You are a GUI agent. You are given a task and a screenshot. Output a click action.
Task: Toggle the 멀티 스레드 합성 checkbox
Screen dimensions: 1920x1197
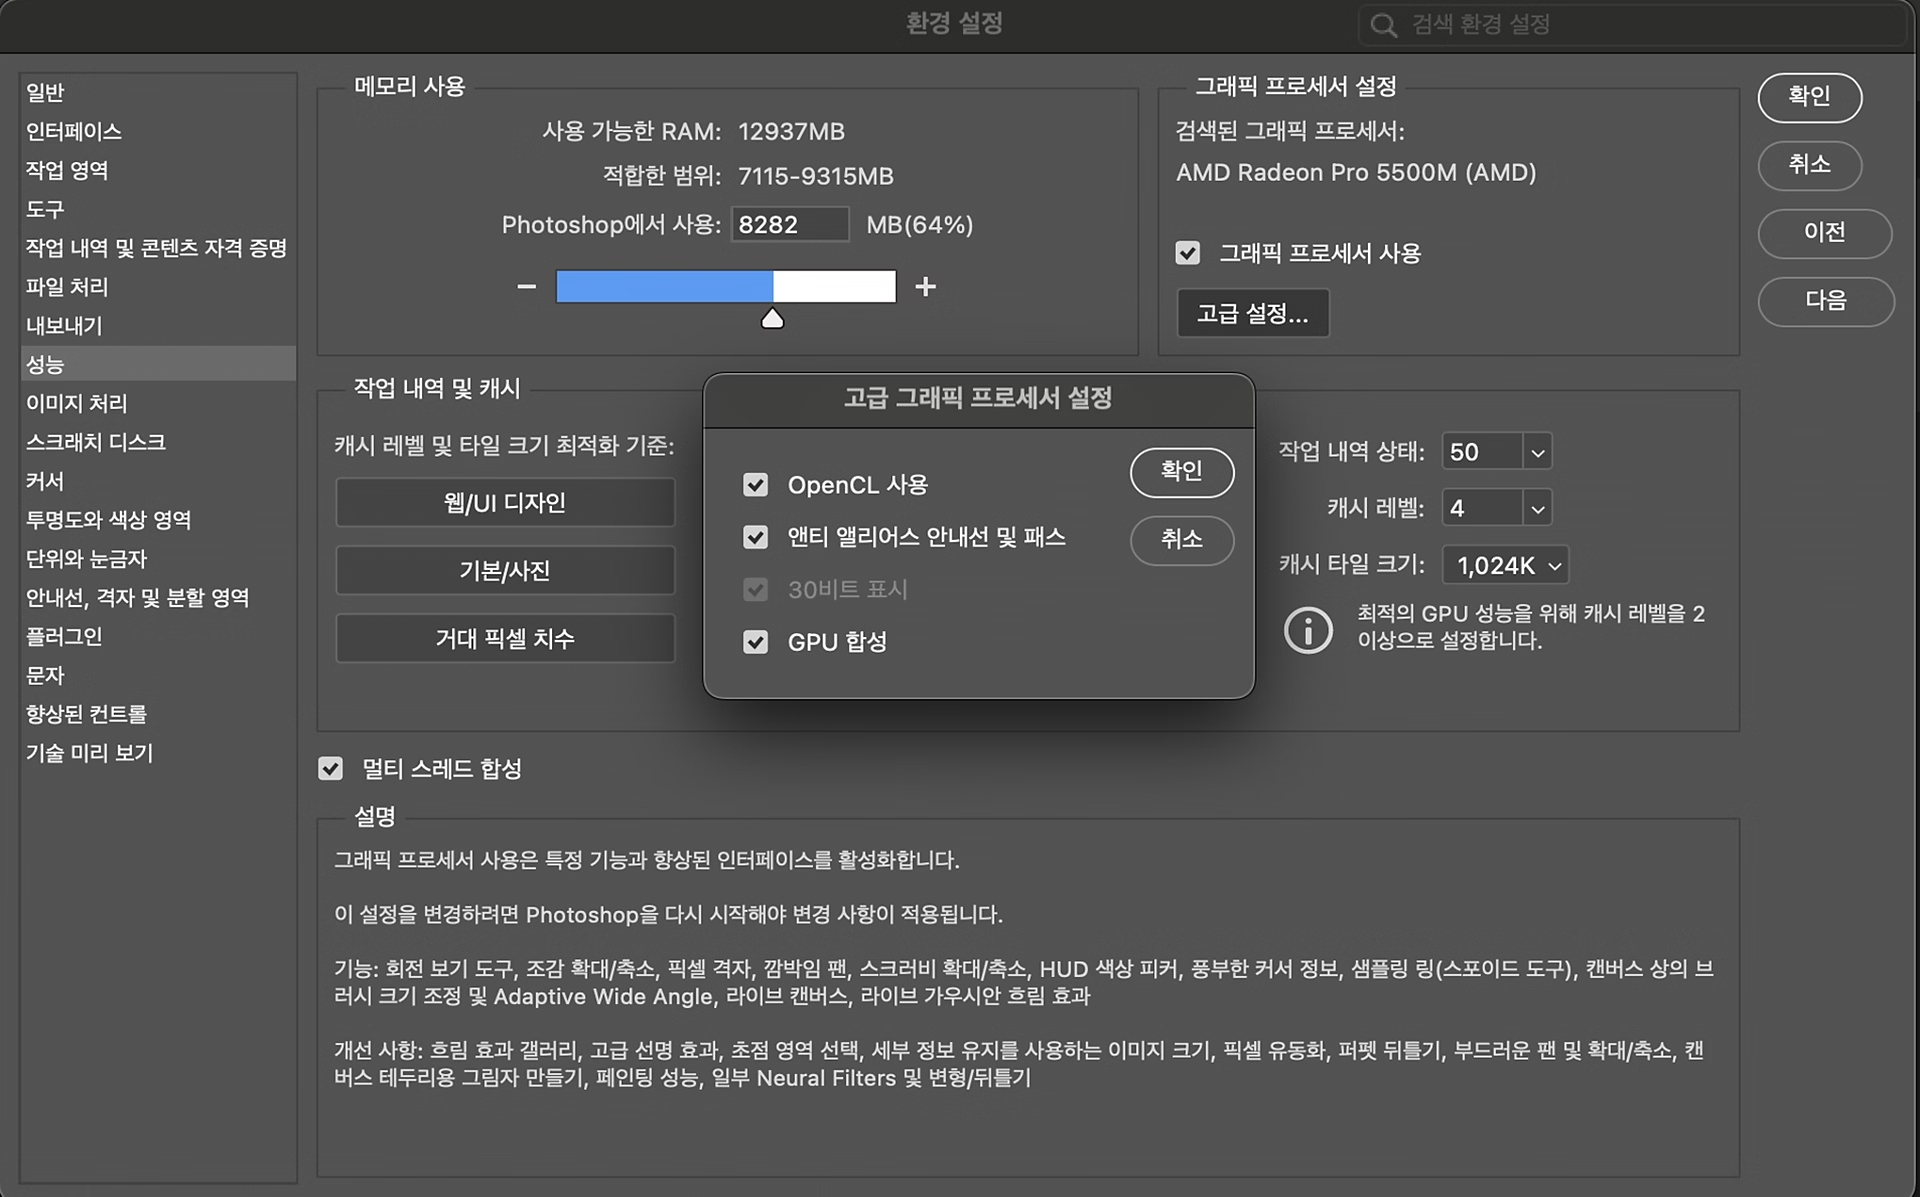pyautogui.click(x=331, y=768)
